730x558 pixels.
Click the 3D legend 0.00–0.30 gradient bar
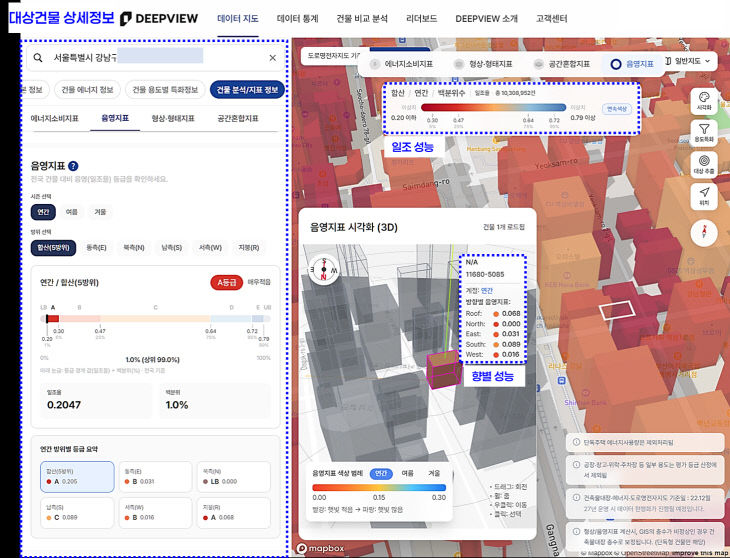pos(379,487)
